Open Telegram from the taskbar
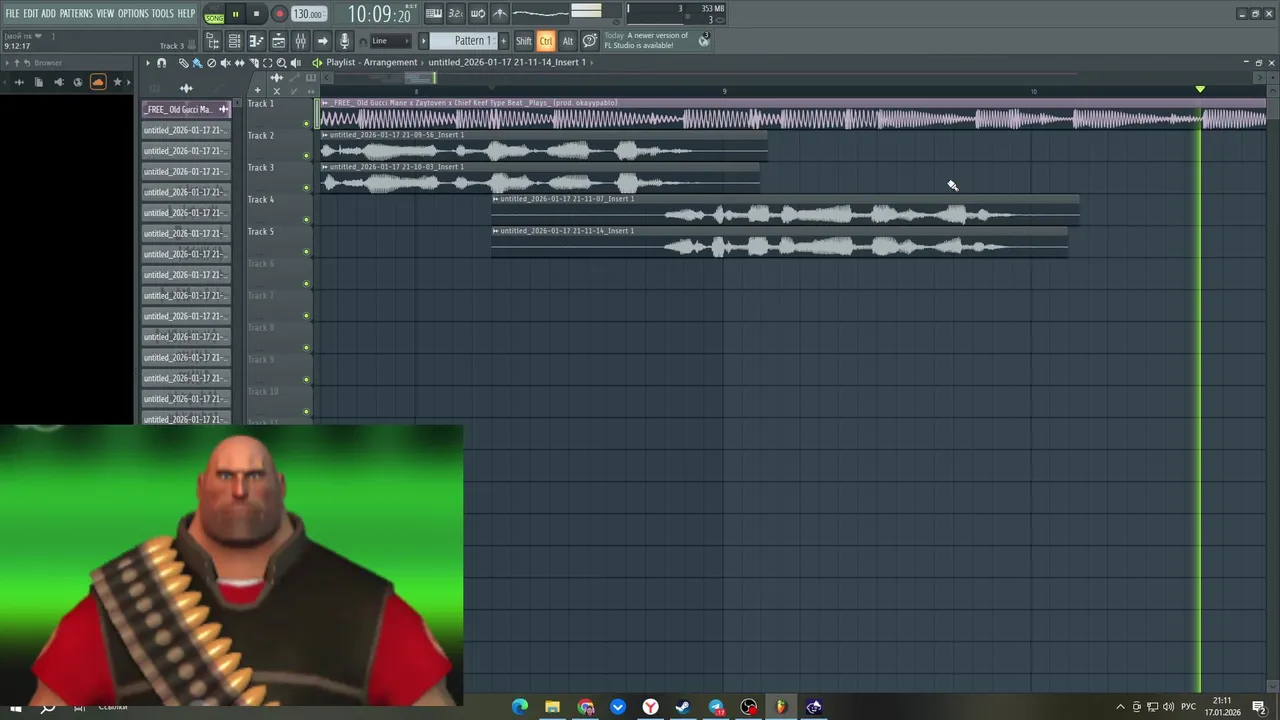 click(716, 707)
